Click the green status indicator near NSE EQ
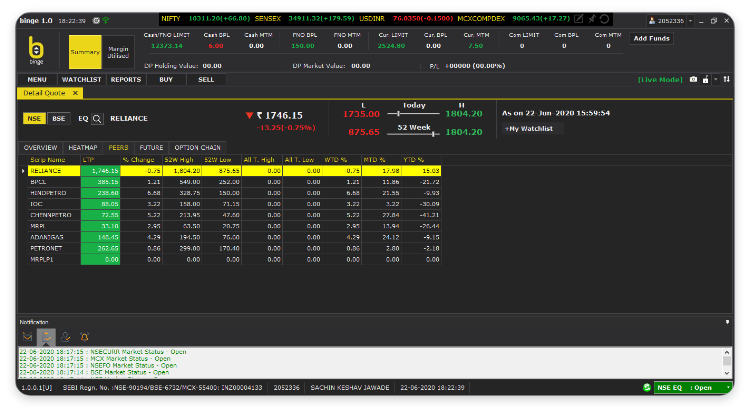The width and height of the screenshot is (750, 414). [647, 387]
